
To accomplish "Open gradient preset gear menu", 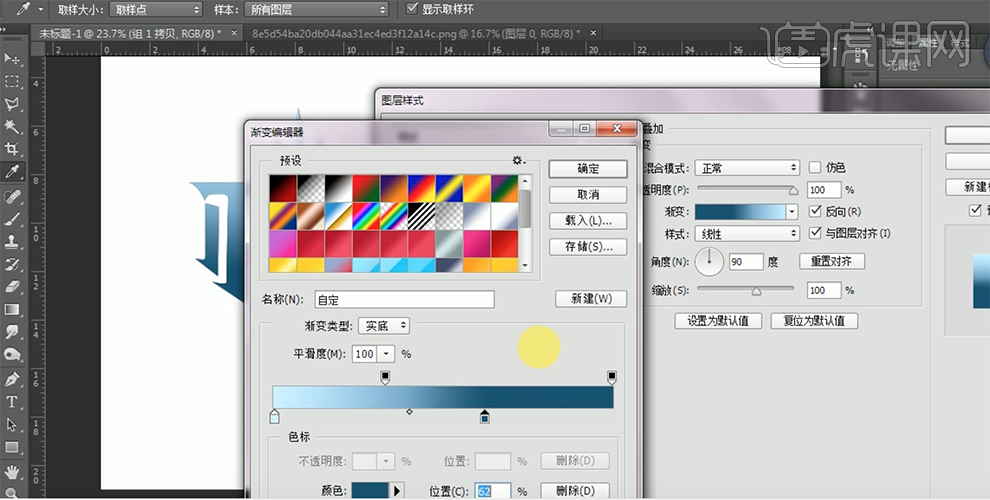I will (x=518, y=160).
